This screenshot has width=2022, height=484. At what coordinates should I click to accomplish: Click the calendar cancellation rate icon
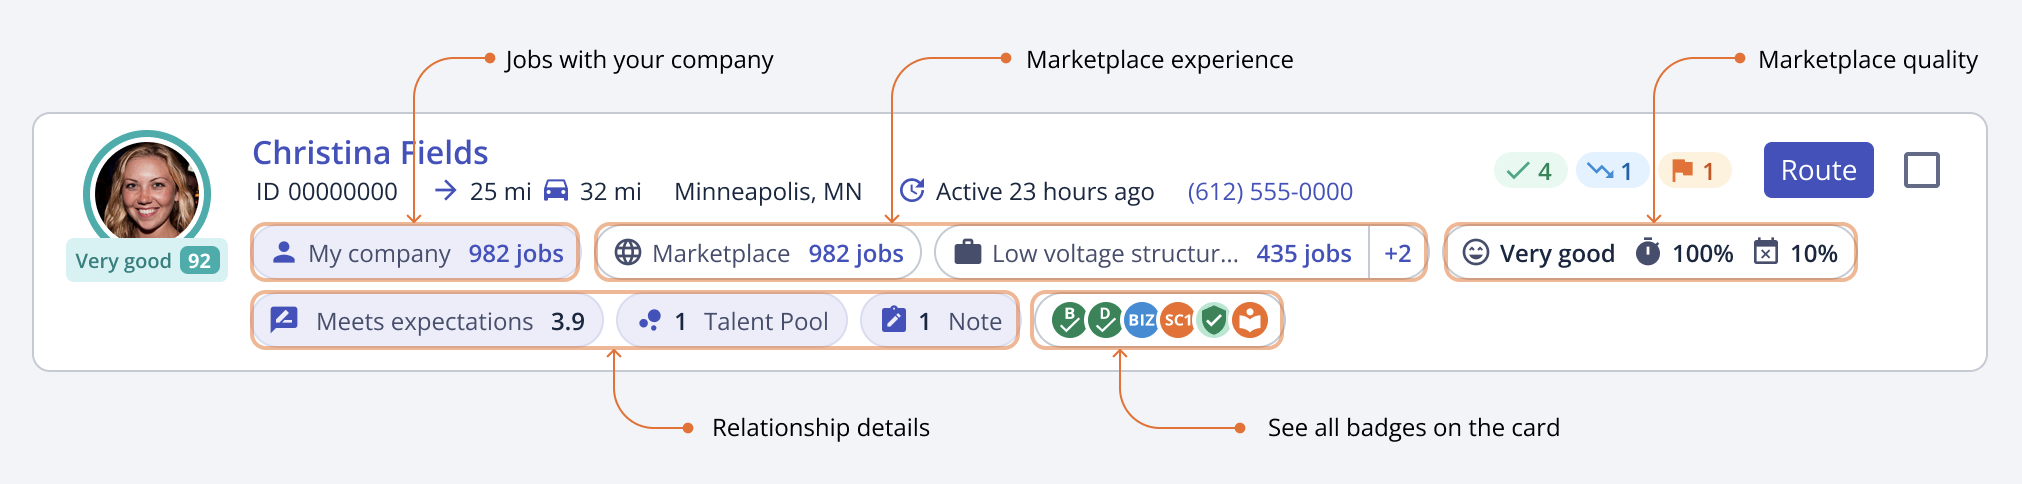click(x=1766, y=253)
